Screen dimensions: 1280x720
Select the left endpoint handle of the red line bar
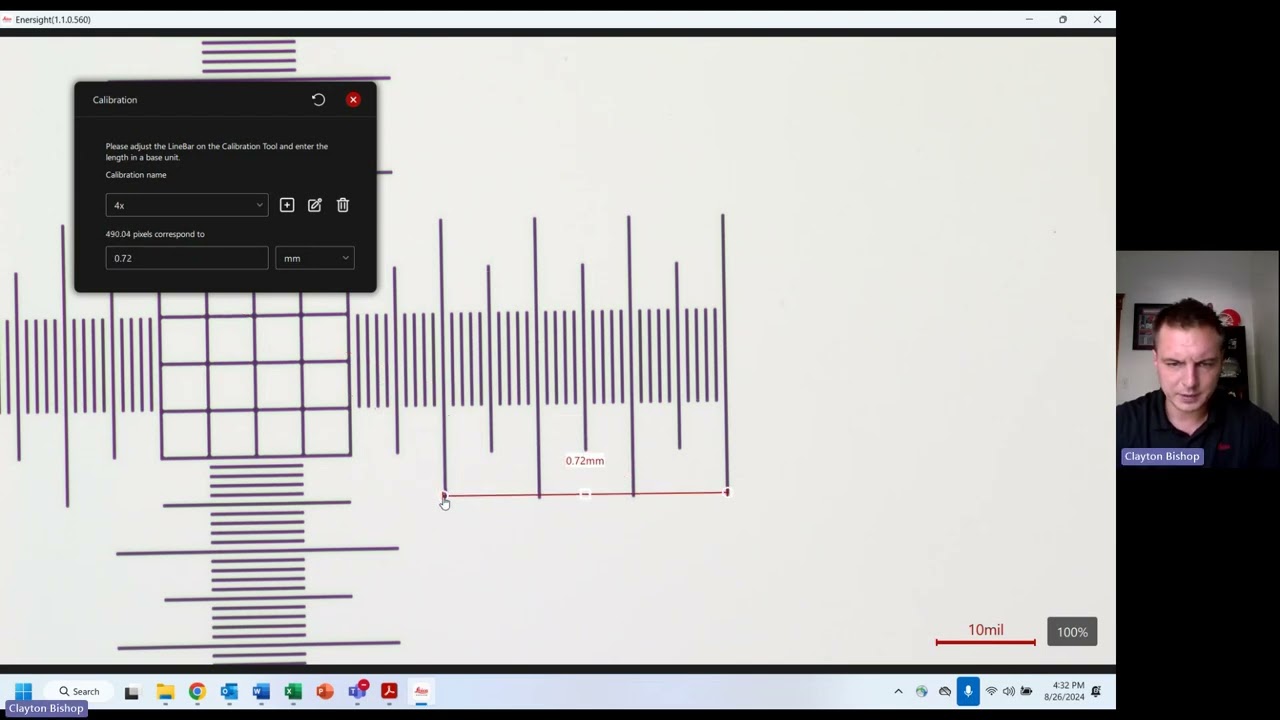point(444,495)
